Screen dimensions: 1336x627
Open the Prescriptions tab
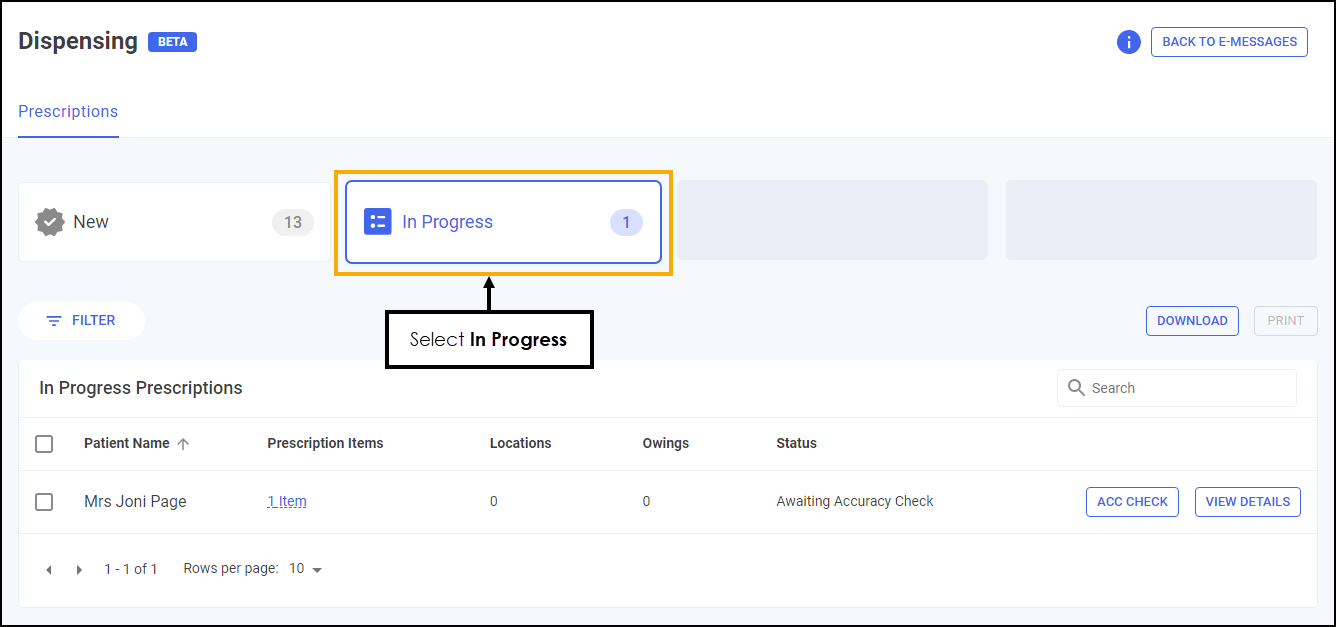tap(68, 112)
